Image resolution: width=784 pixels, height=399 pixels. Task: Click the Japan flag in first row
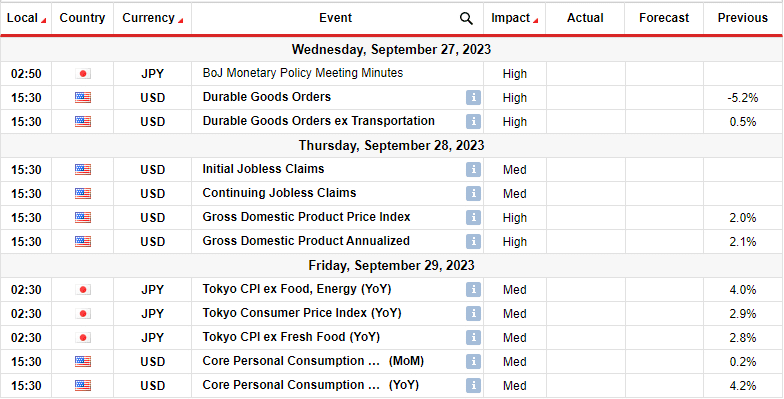coord(83,74)
